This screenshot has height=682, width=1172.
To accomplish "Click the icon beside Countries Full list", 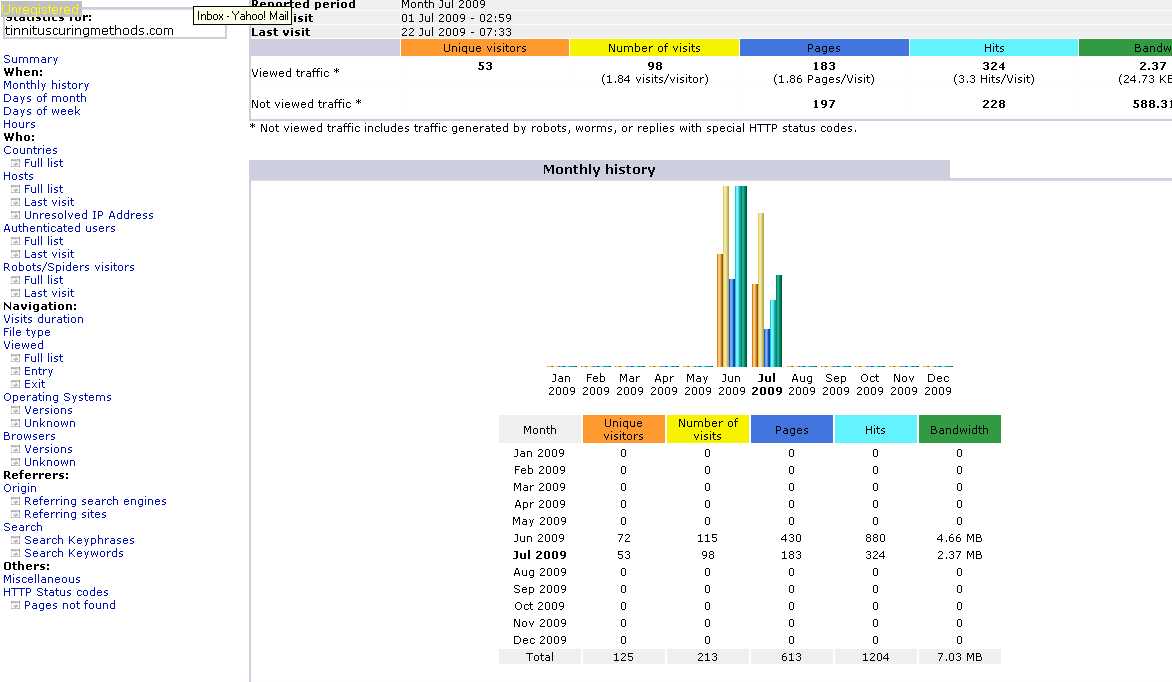I will [x=15, y=163].
